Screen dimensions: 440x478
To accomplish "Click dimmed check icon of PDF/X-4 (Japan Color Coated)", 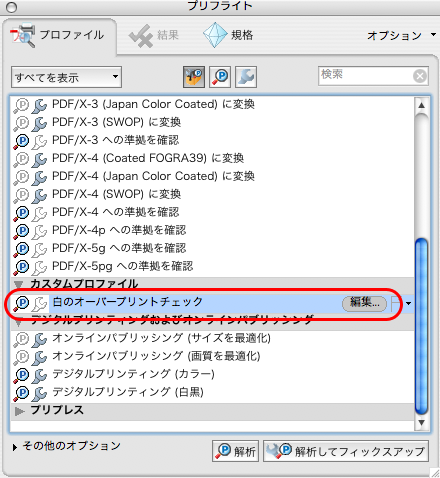I will tap(21, 177).
